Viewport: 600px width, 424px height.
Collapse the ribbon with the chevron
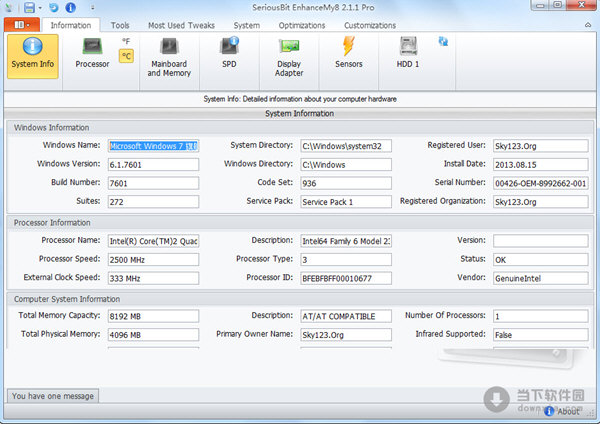(x=588, y=25)
